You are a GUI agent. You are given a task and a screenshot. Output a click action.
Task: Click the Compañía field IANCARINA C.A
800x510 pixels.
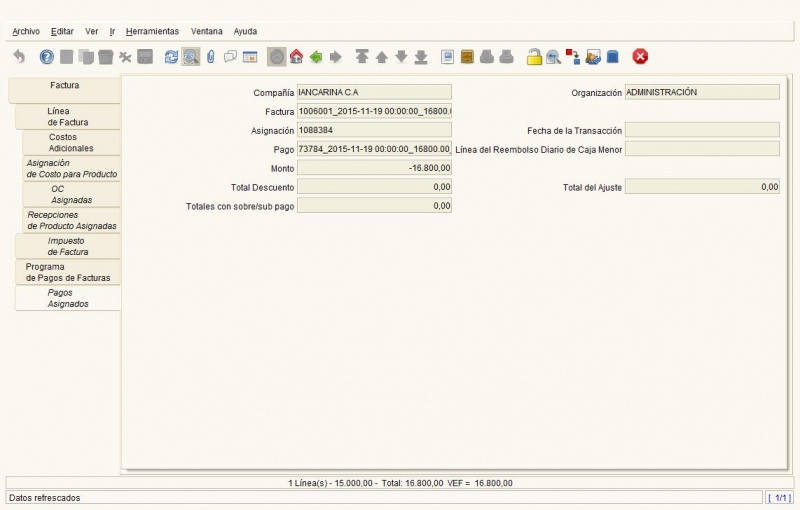pyautogui.click(x=374, y=92)
